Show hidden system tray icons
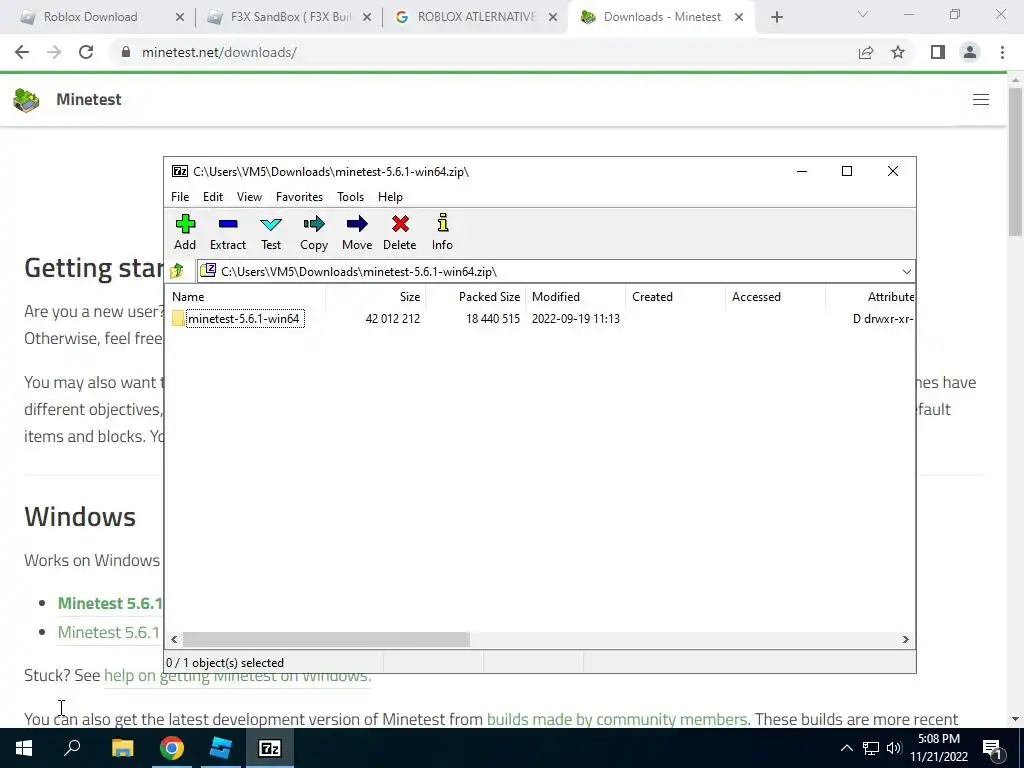Screen dimensions: 1024x768 tap(846, 748)
